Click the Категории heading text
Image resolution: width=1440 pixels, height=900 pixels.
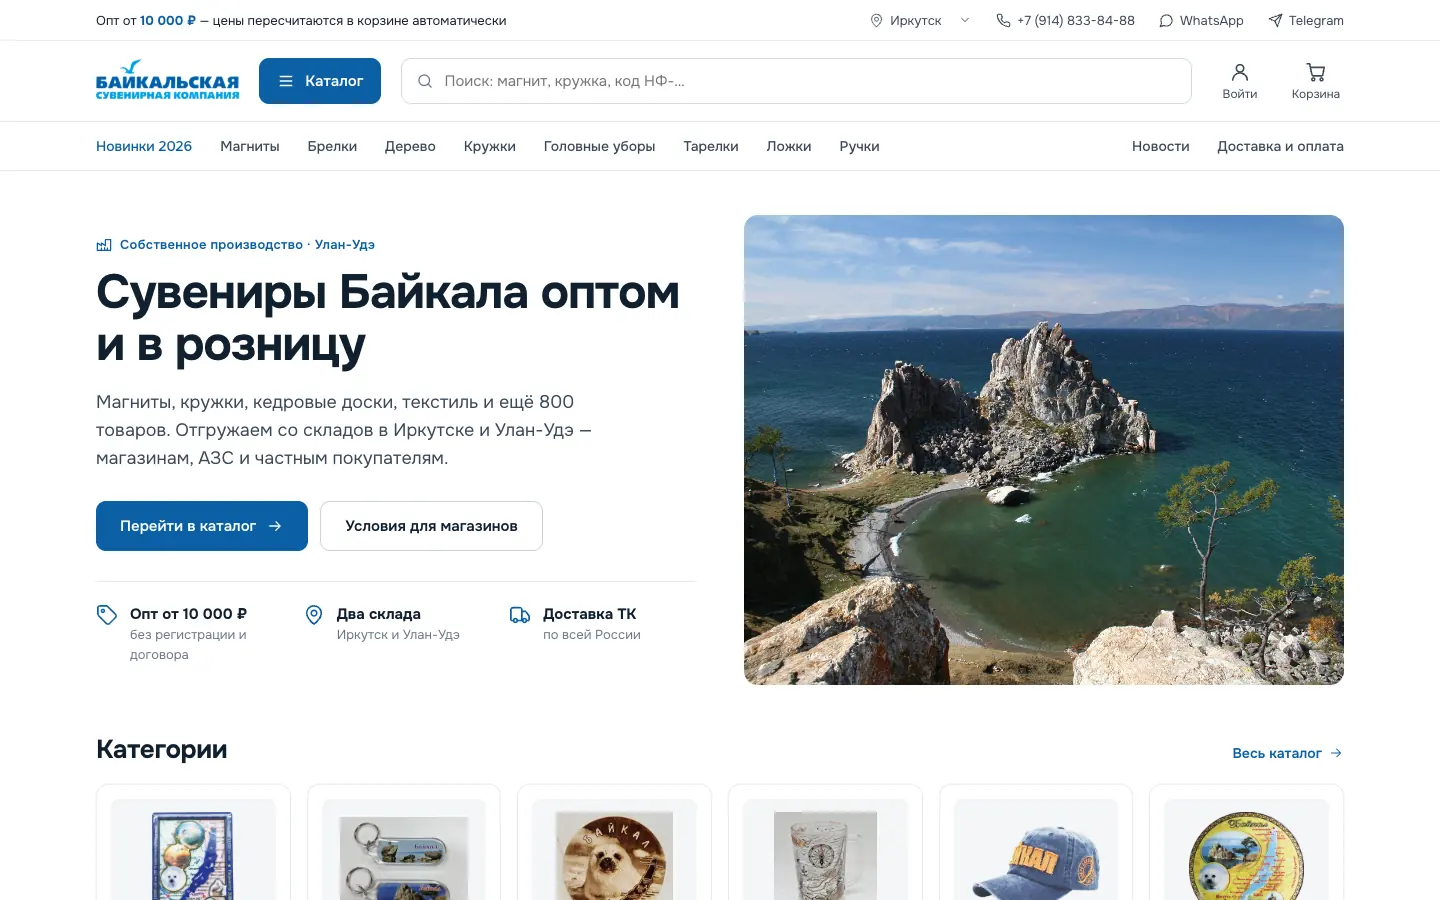[162, 750]
